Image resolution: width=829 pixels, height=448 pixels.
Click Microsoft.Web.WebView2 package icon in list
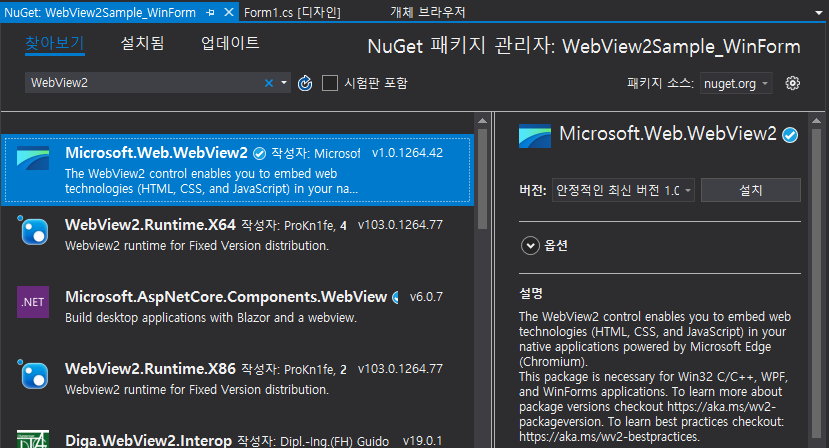click(x=33, y=158)
